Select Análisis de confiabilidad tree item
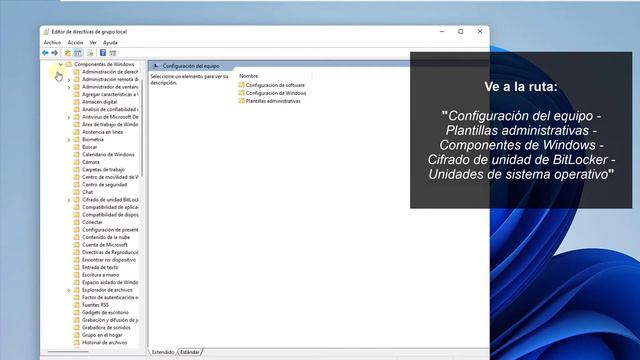640x360 pixels. [110, 109]
